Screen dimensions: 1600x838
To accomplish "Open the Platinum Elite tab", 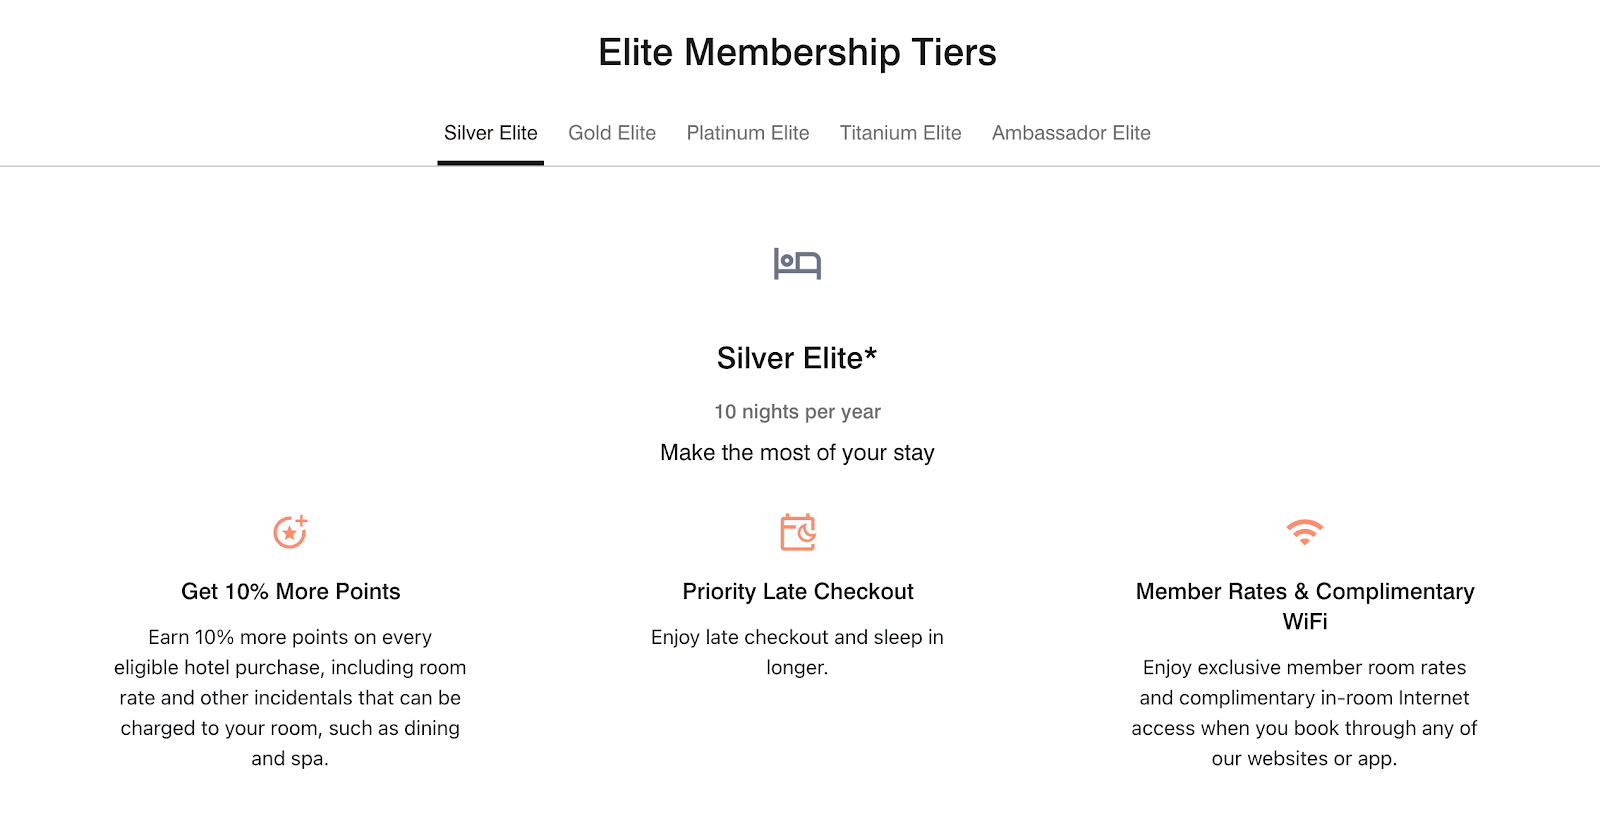I will 748,133.
